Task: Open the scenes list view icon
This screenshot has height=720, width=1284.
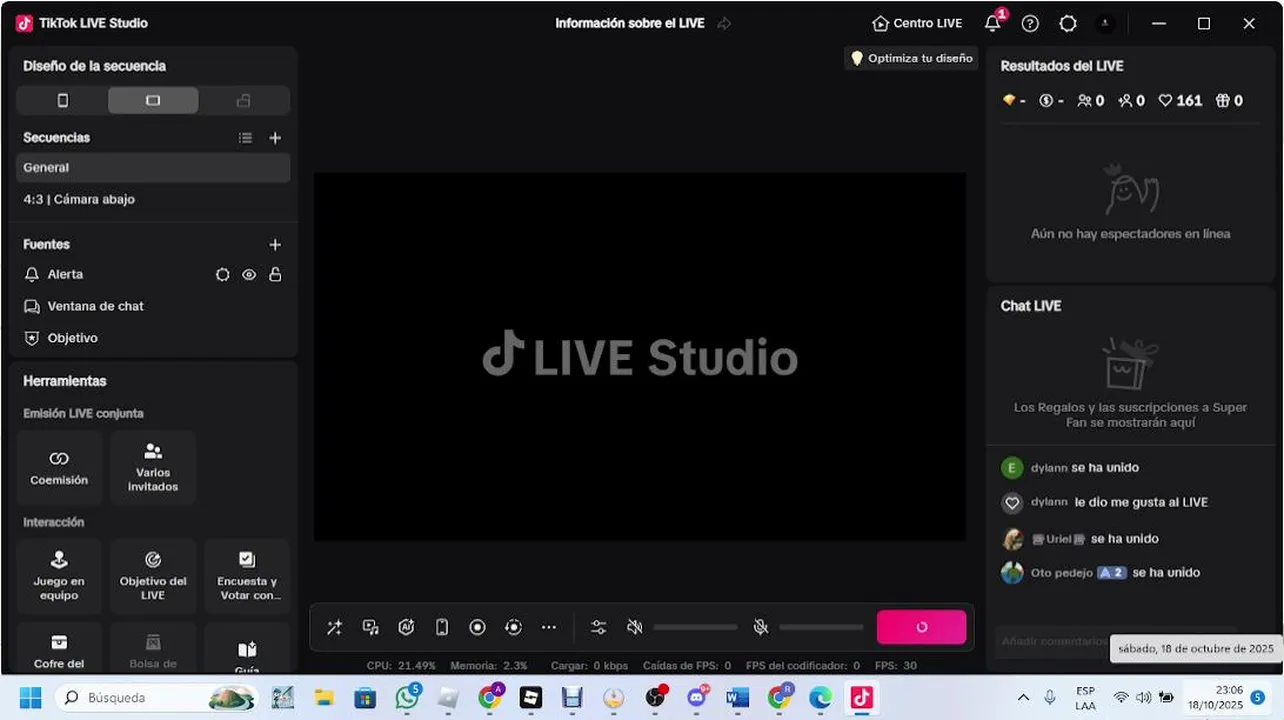Action: 245,138
